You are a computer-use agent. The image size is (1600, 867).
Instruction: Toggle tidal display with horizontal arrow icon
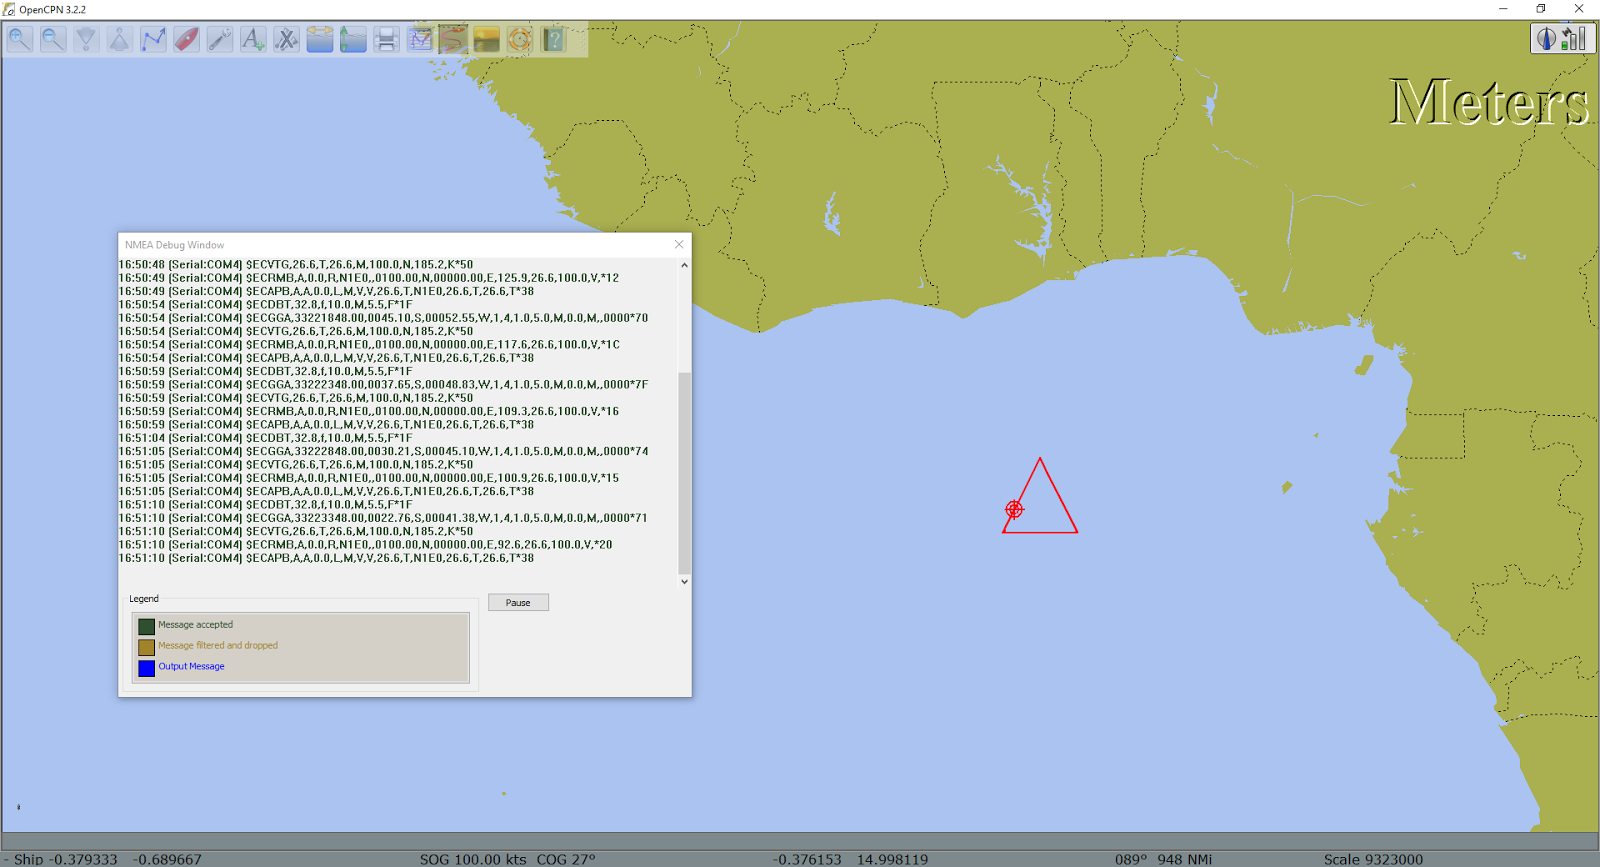click(320, 40)
